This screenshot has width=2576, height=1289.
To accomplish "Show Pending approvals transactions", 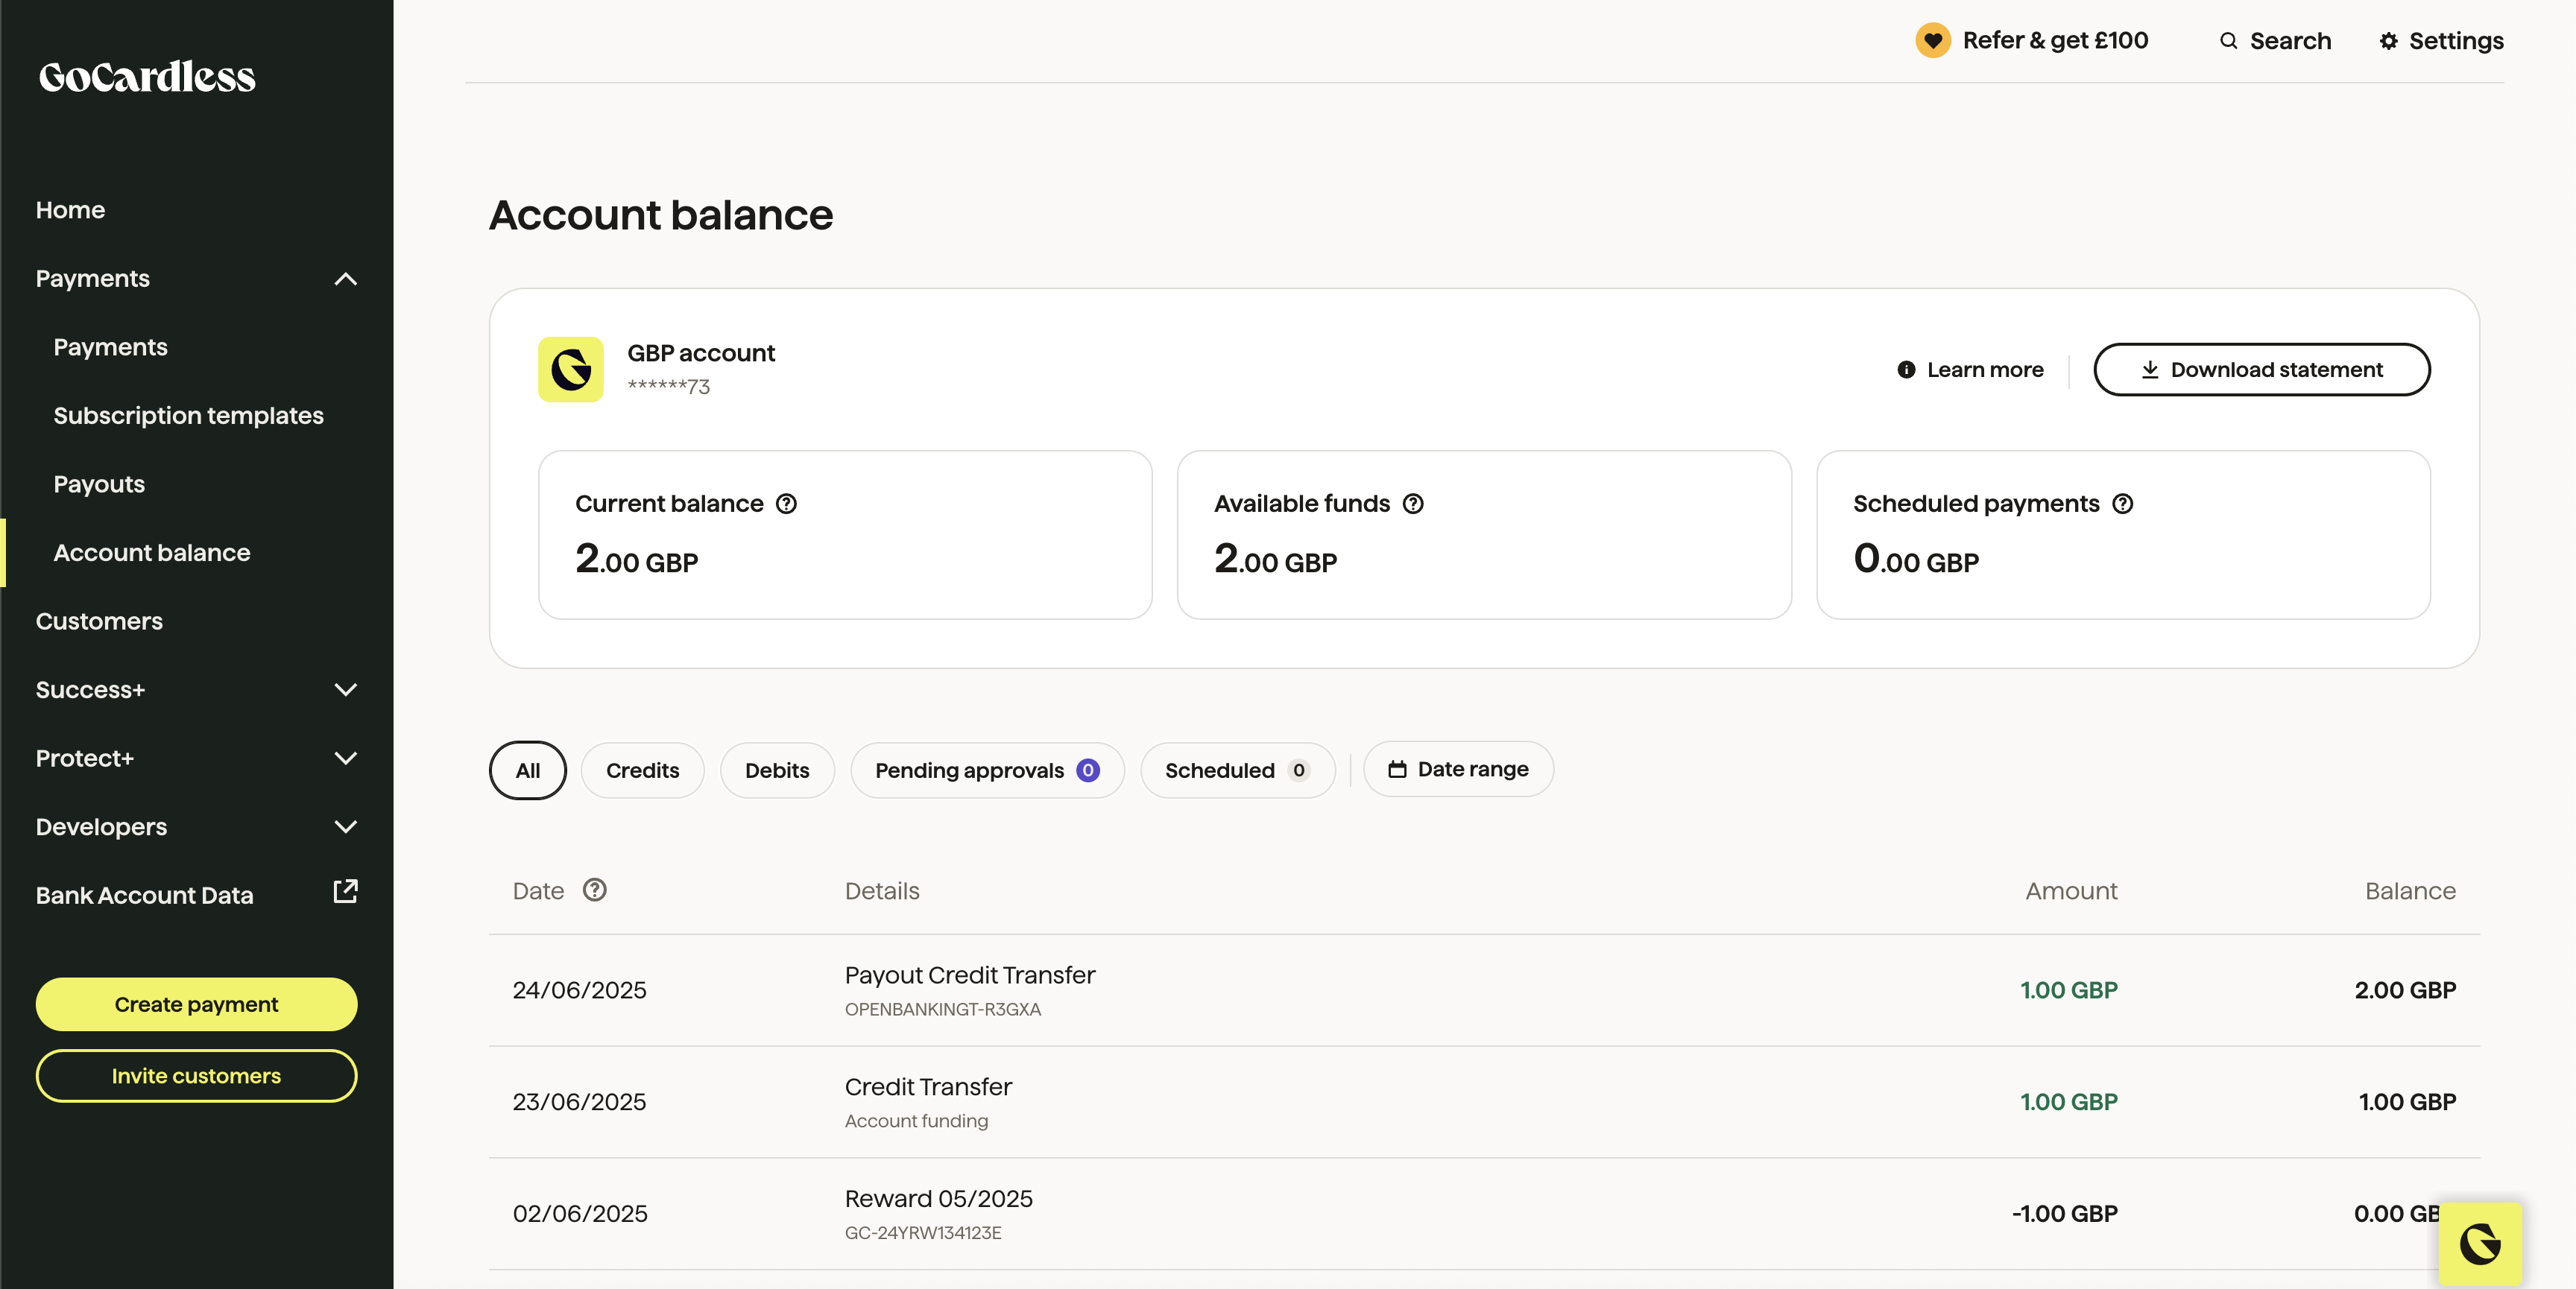I will [987, 770].
